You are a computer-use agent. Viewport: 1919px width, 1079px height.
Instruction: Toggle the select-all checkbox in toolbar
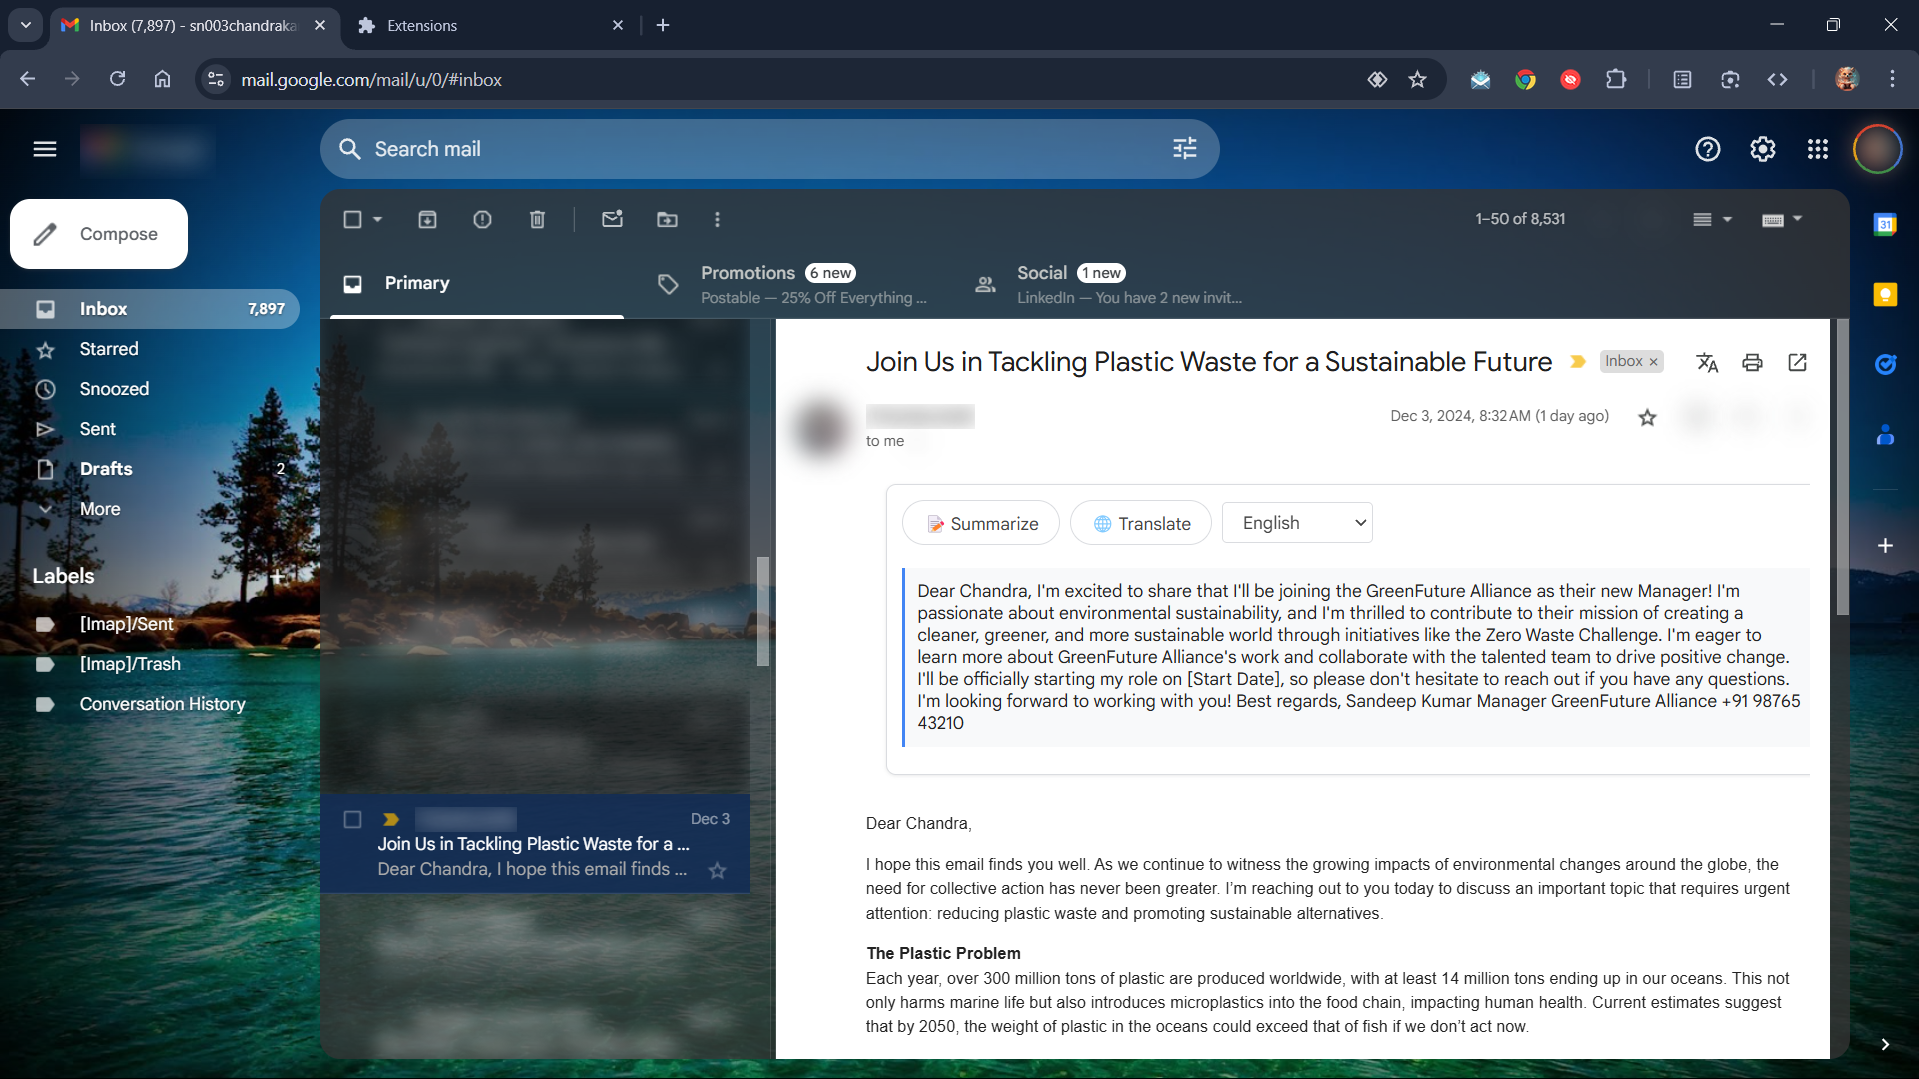click(352, 219)
